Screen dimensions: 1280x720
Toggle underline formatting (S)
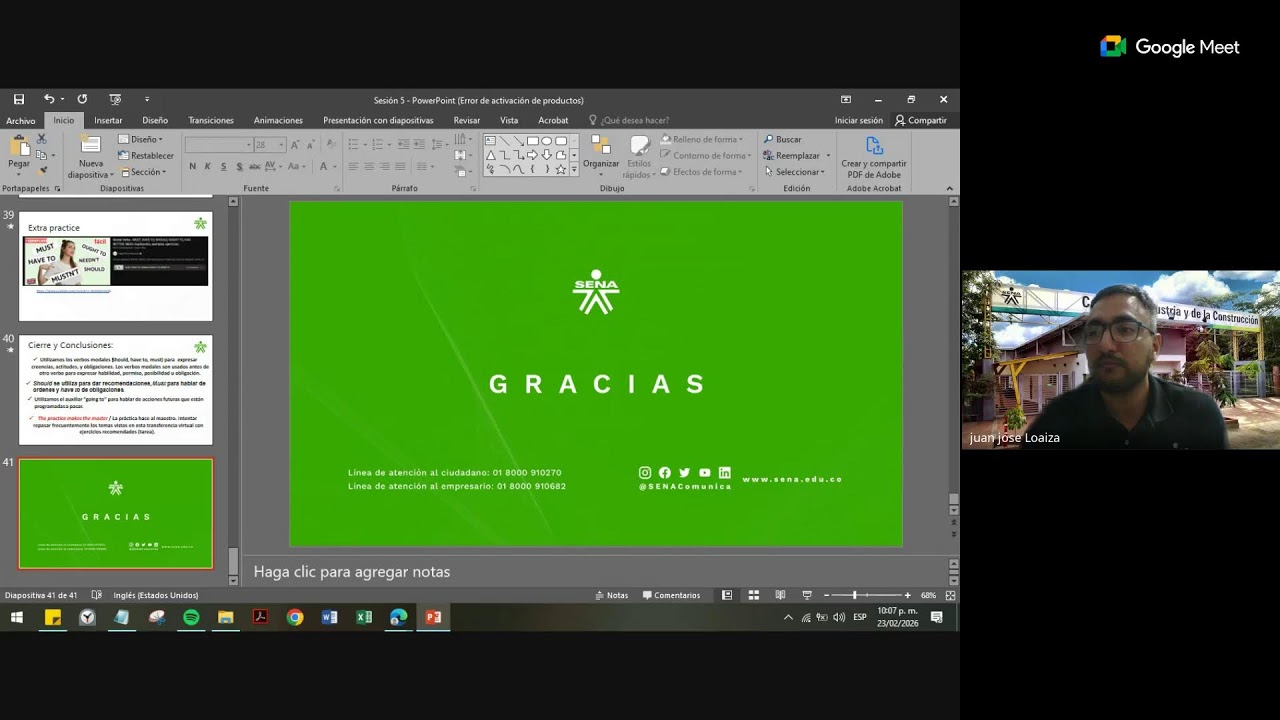[x=223, y=166]
